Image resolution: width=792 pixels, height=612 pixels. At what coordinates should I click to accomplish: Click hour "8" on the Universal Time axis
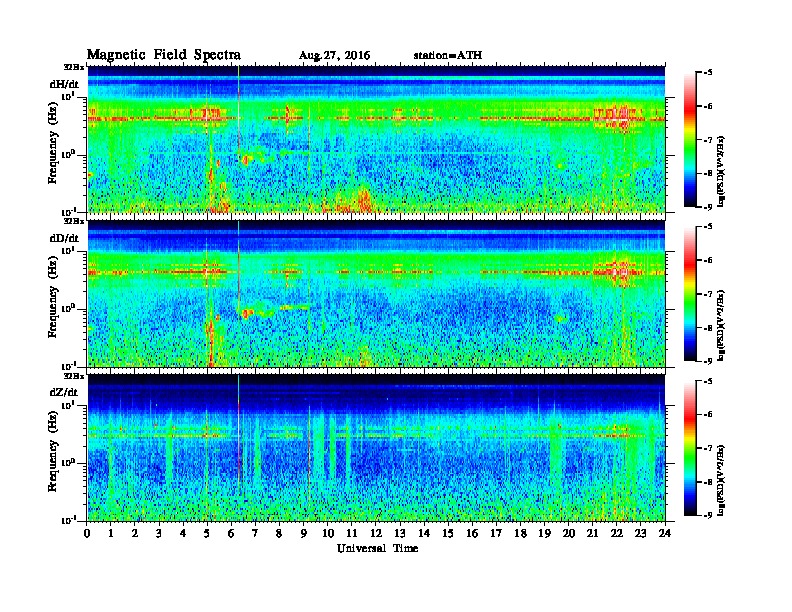(279, 533)
